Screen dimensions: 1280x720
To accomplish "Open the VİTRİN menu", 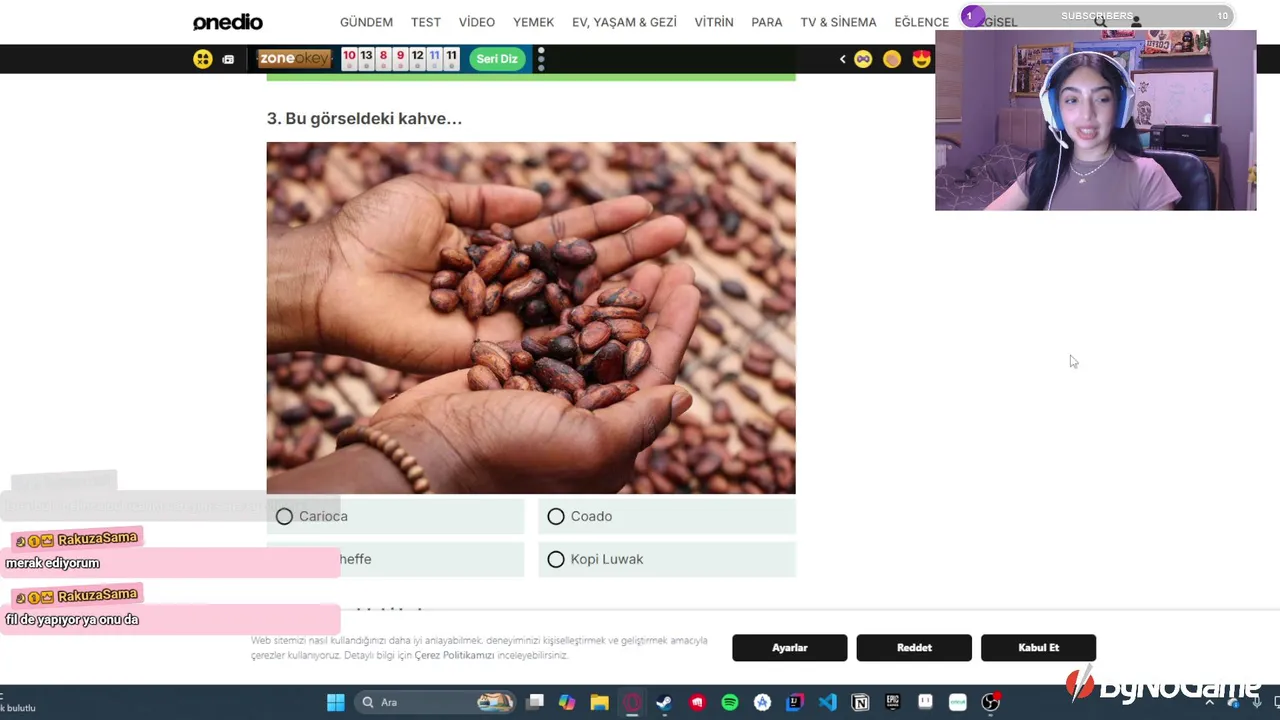I will tap(714, 22).
